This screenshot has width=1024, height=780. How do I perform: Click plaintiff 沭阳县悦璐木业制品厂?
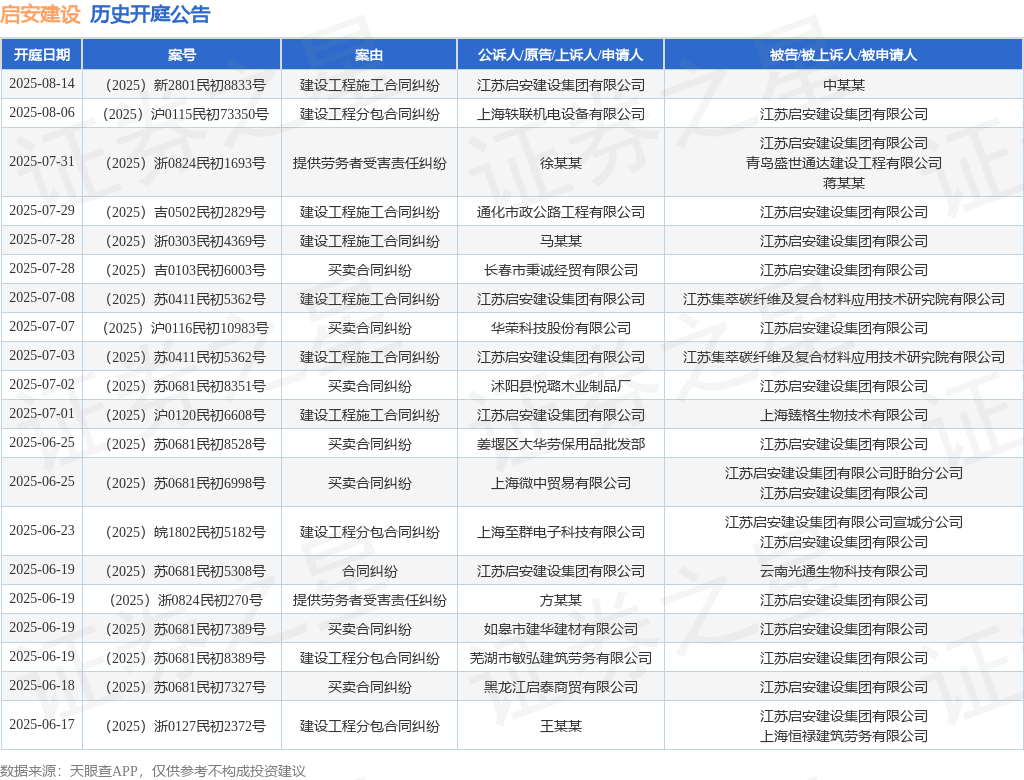pyautogui.click(x=561, y=387)
